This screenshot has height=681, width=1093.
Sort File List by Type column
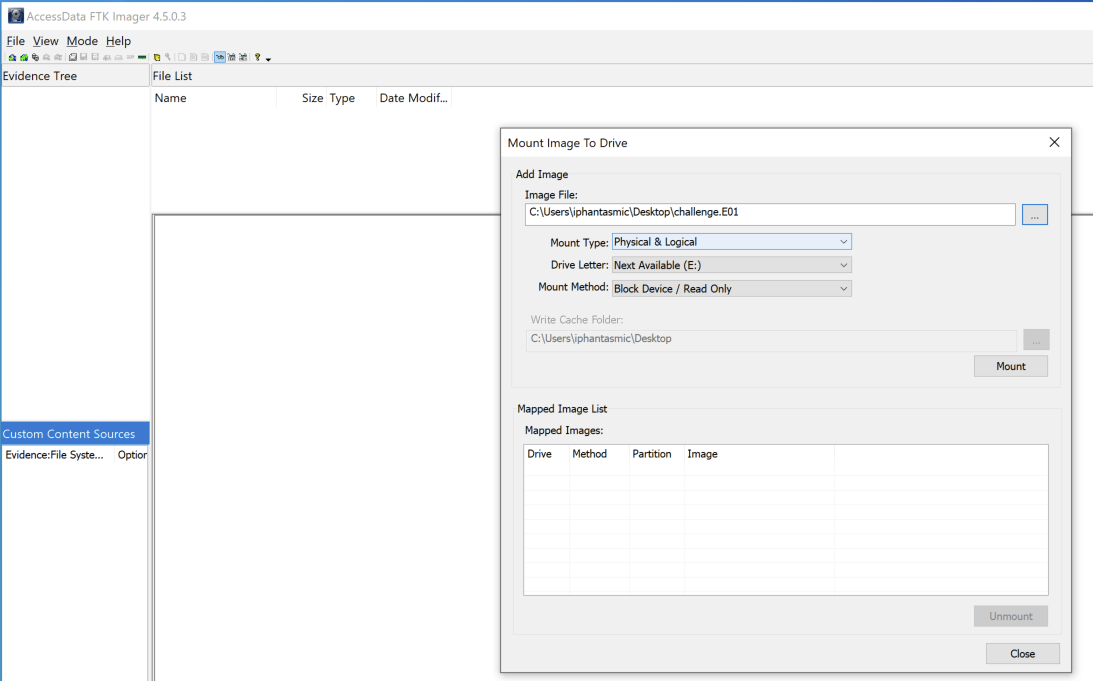point(351,98)
